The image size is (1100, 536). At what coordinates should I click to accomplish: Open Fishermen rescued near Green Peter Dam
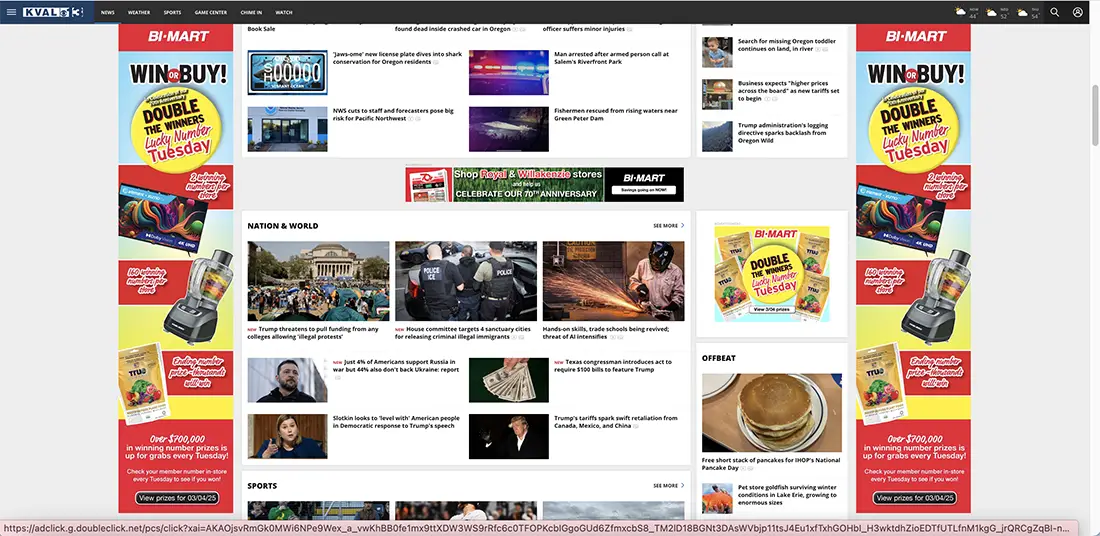click(x=616, y=114)
